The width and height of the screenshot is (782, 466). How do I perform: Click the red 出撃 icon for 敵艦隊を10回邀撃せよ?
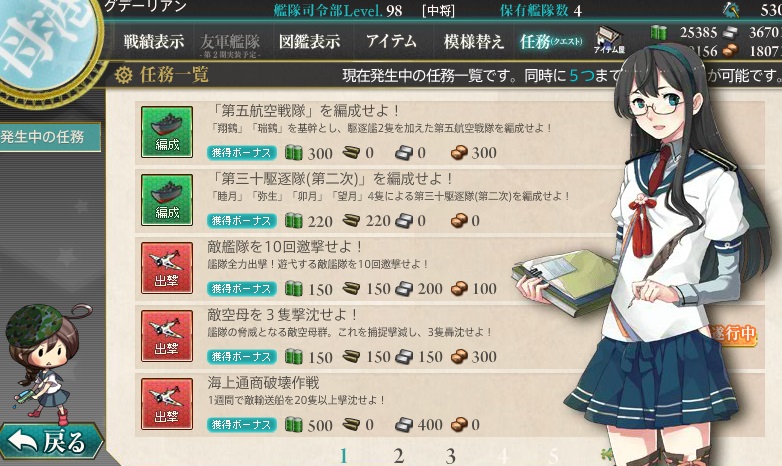pos(167,267)
